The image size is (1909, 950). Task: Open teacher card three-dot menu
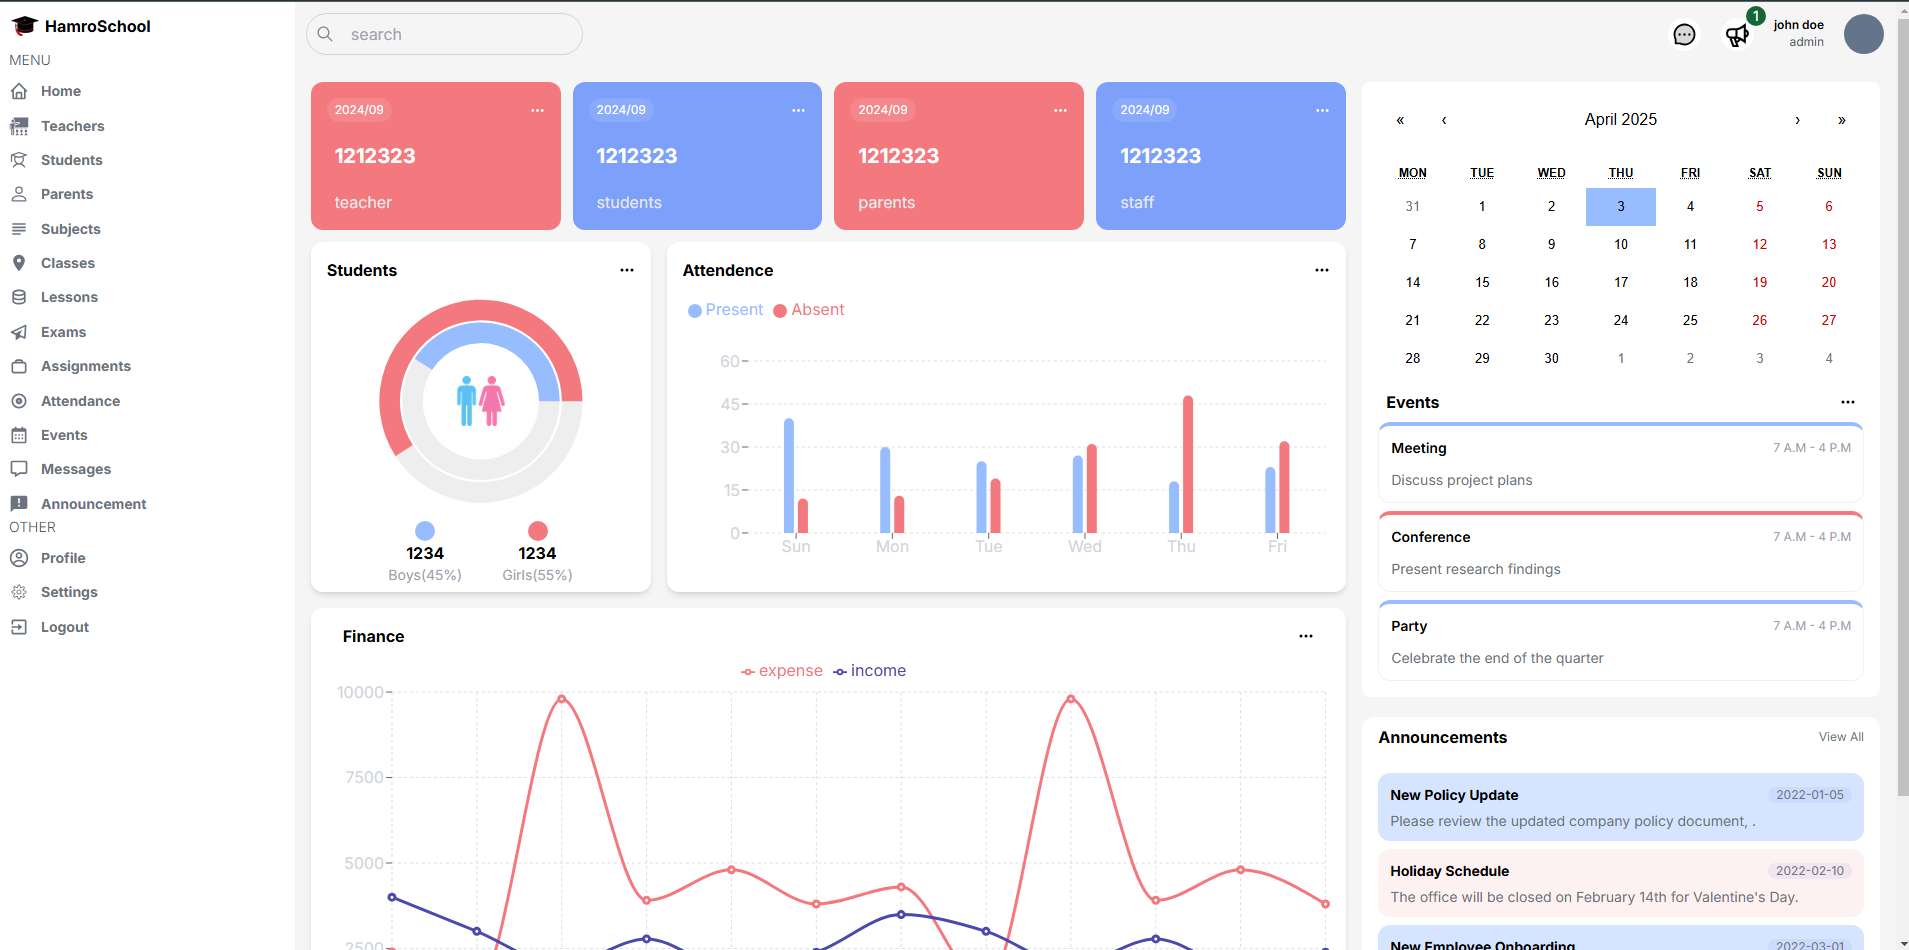pyautogui.click(x=537, y=110)
